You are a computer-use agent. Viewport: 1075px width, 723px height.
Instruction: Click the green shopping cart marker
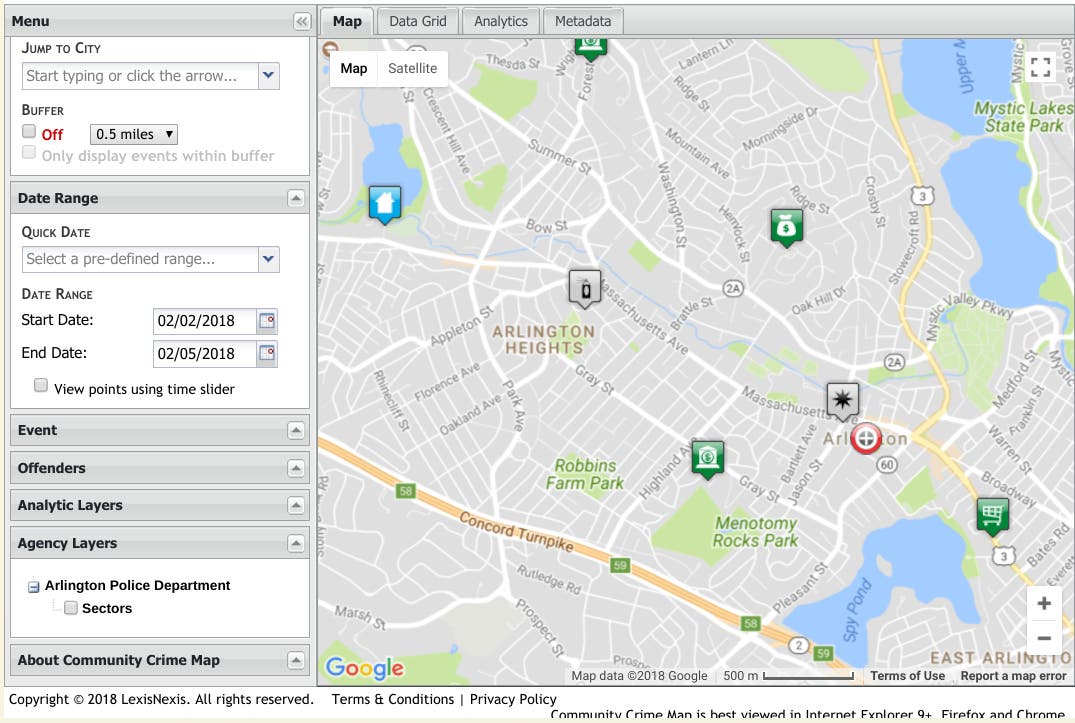992,516
